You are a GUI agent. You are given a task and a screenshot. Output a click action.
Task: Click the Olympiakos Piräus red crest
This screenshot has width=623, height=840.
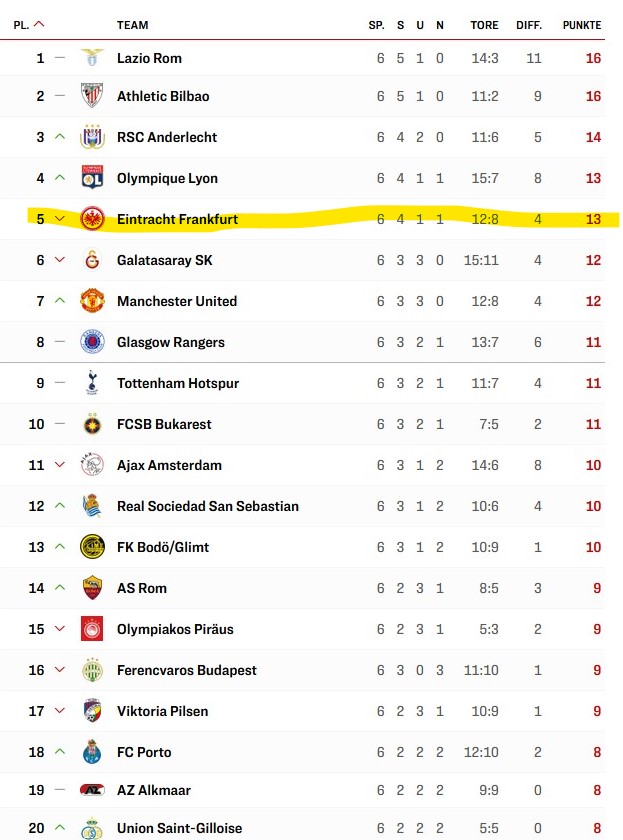coord(92,629)
